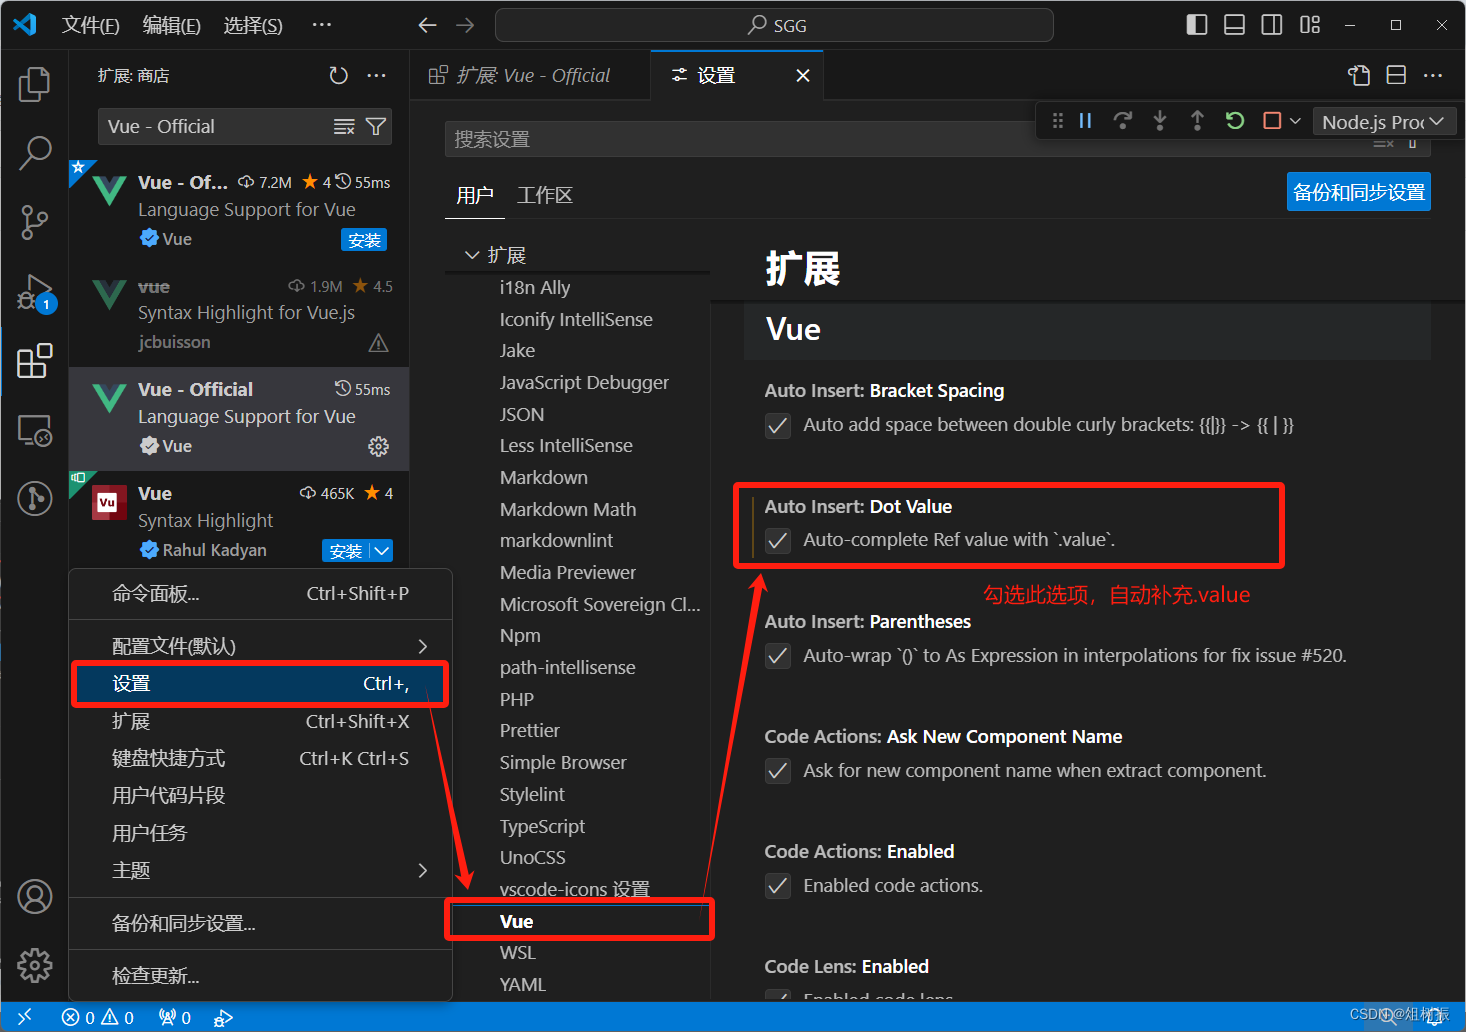Switch to the 扩展: Vue - Official tab
Image resolution: width=1466 pixels, height=1032 pixels.
[530, 75]
